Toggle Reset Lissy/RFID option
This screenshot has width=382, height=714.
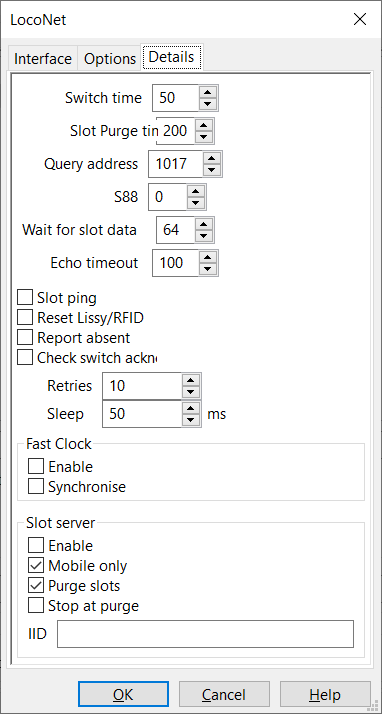[25, 317]
